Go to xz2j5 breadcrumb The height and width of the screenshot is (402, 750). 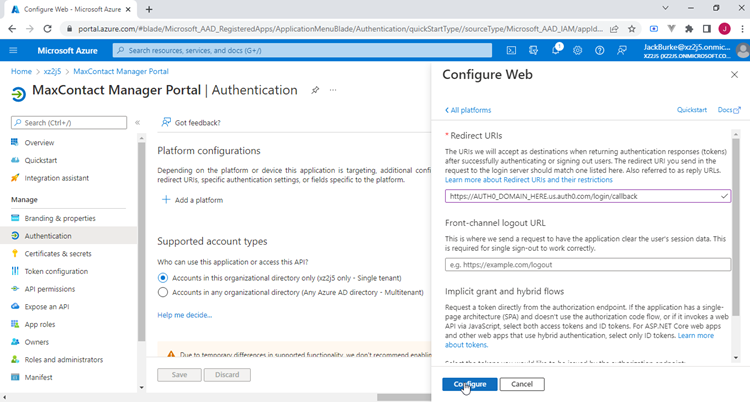52,71
